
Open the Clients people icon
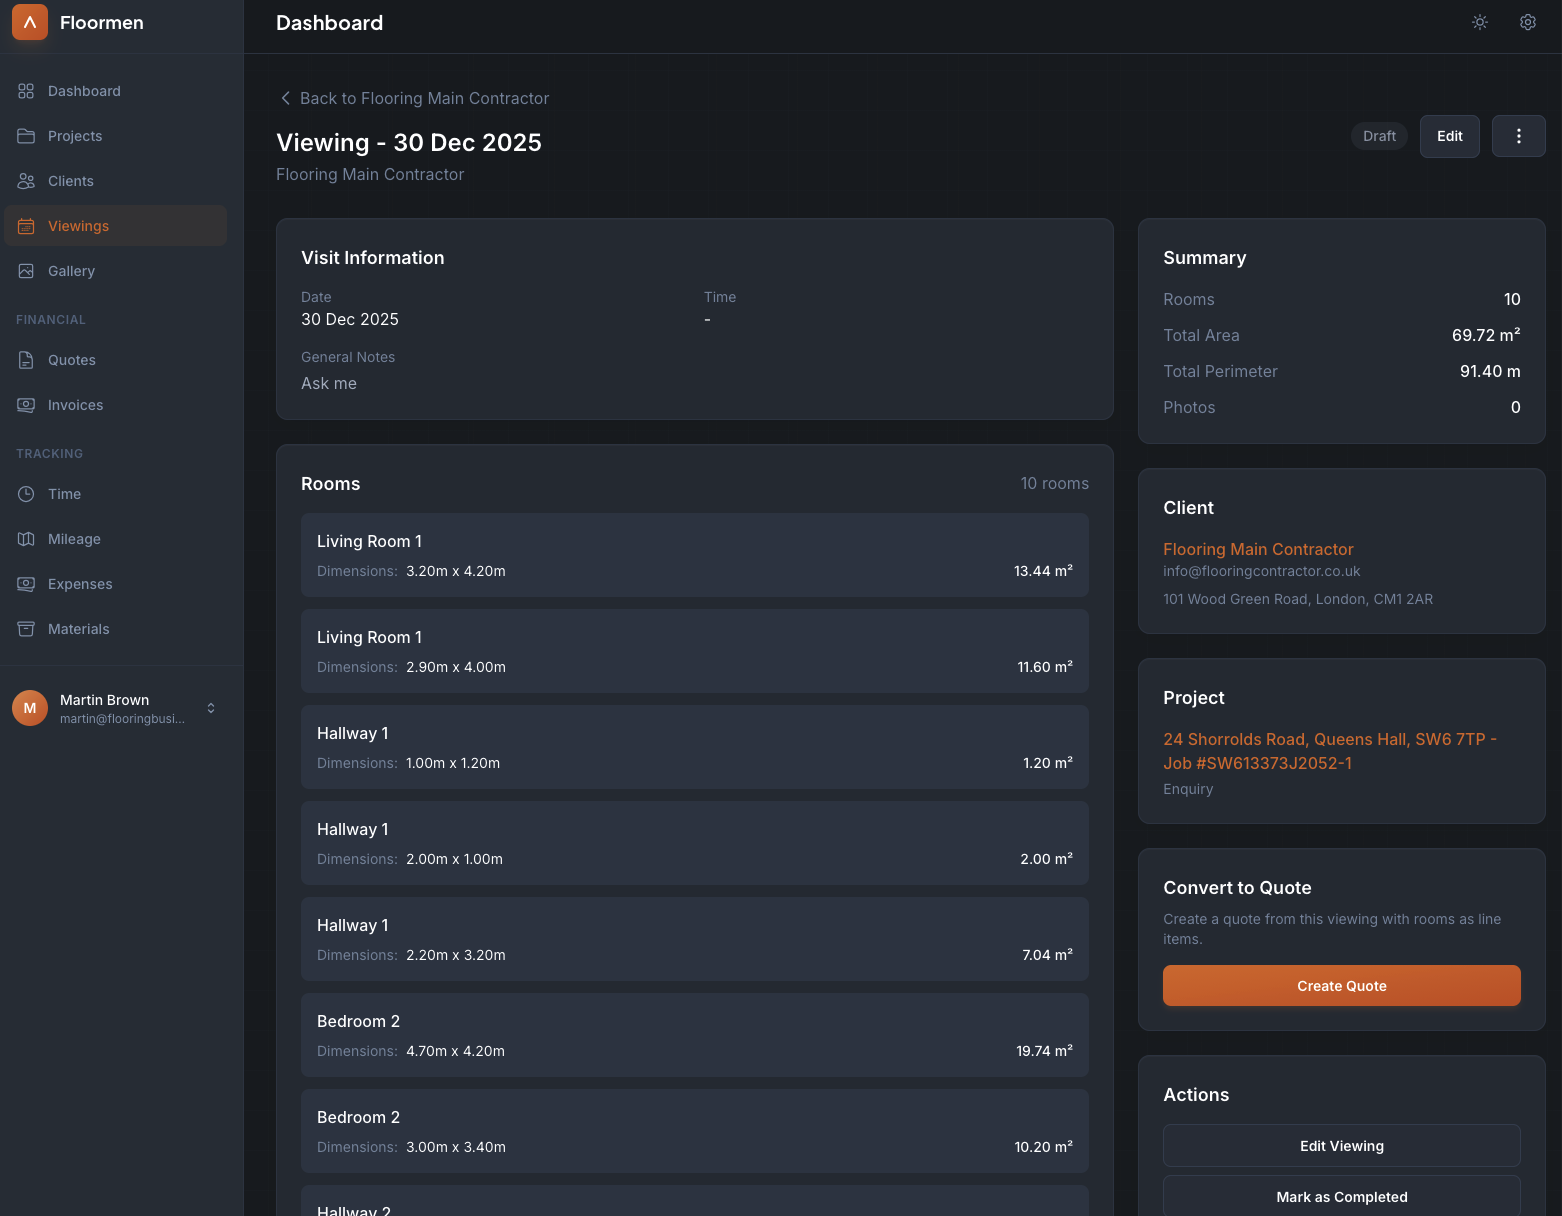(x=27, y=180)
